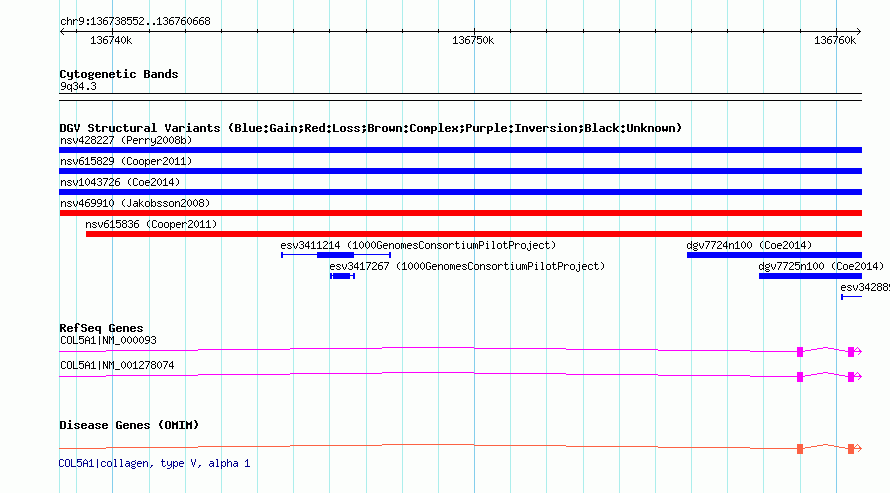Select the nsv615829 (Cooper2011) blue variant bar
Image resolution: width=890 pixels, height=493 pixels.
coord(460,171)
